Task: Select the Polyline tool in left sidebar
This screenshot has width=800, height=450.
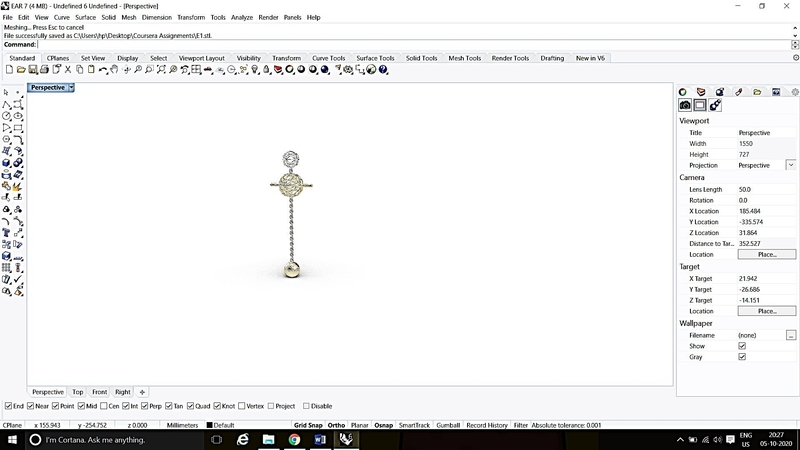Action: pos(6,104)
